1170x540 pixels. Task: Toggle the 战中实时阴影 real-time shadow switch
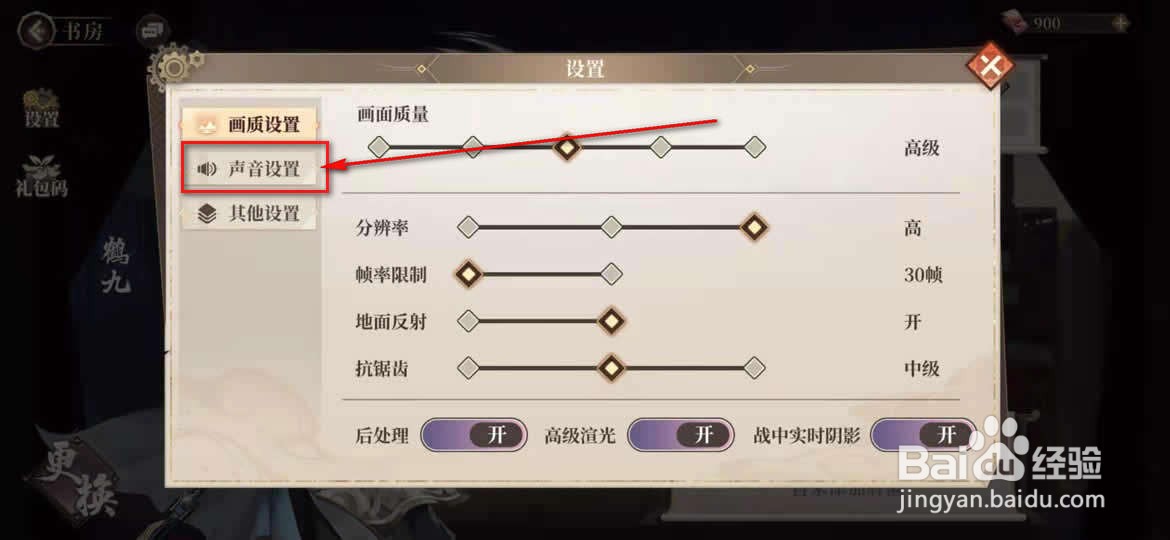(923, 436)
